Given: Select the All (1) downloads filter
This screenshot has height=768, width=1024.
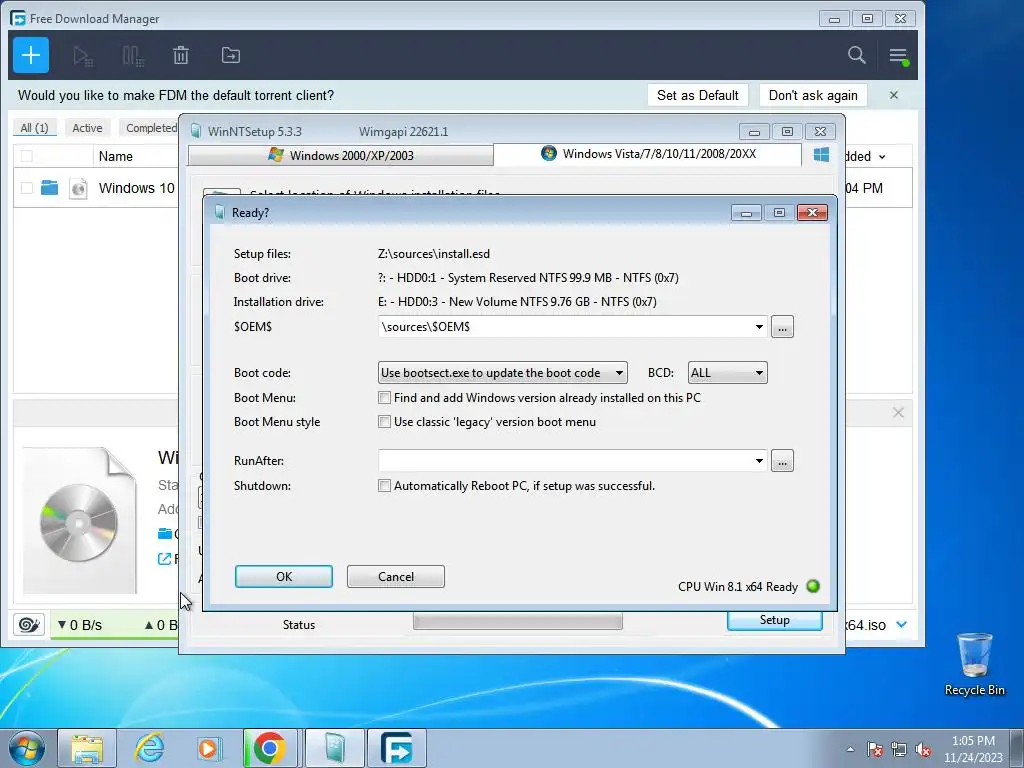Looking at the screenshot, I should click(x=35, y=128).
